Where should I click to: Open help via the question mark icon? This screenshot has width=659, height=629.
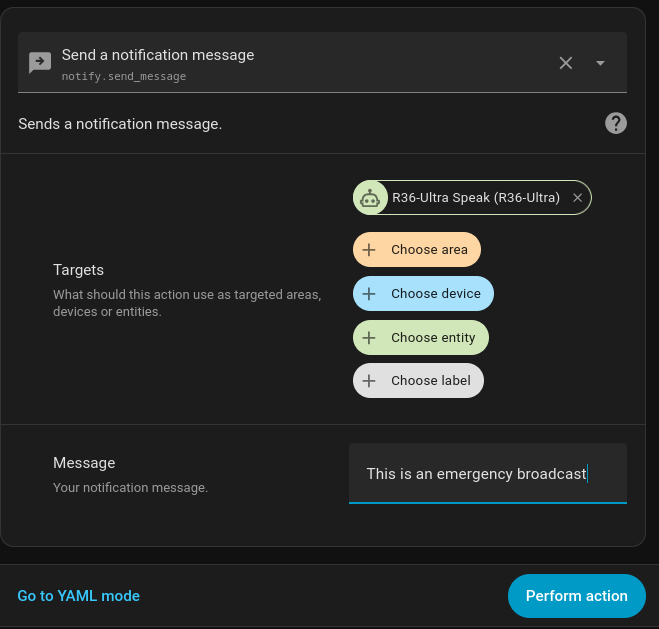tap(616, 123)
